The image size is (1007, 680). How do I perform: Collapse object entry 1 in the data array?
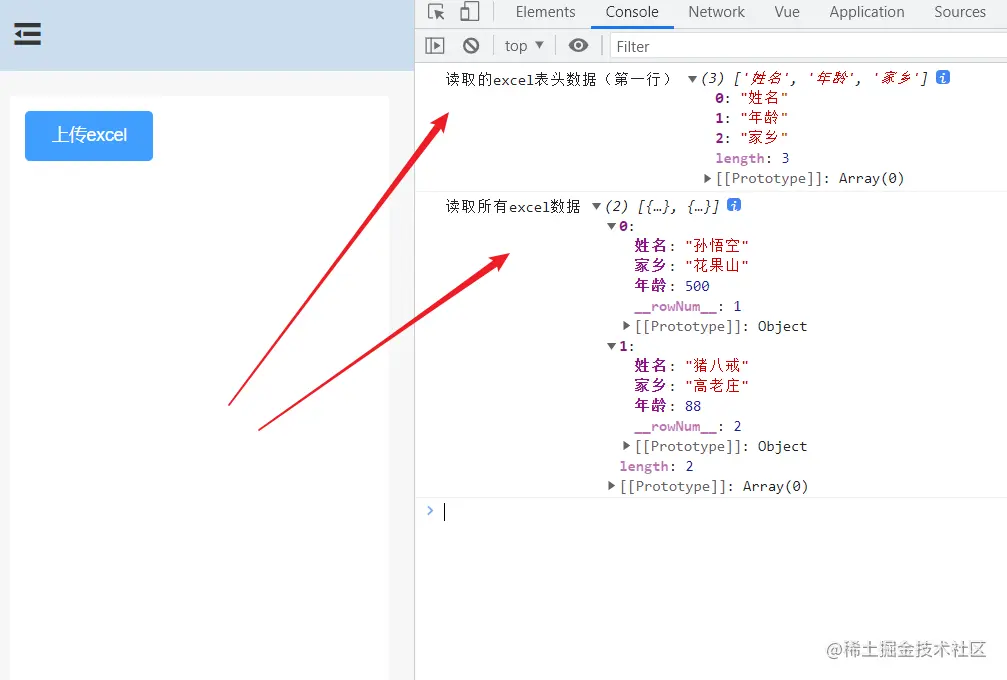(x=611, y=346)
